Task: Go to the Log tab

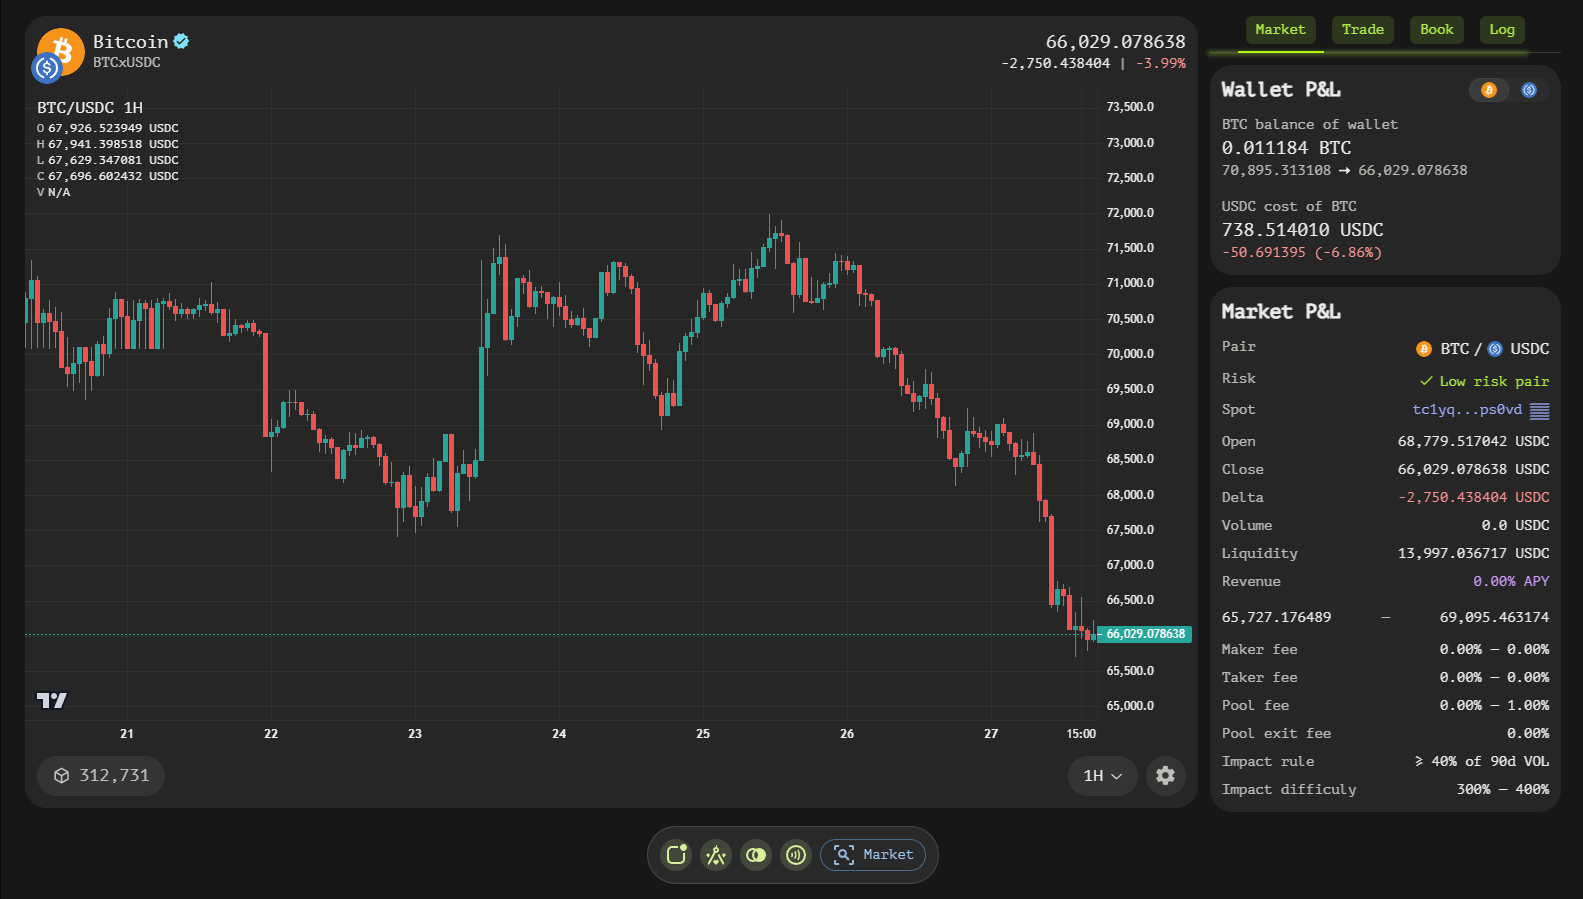Action: [1501, 30]
